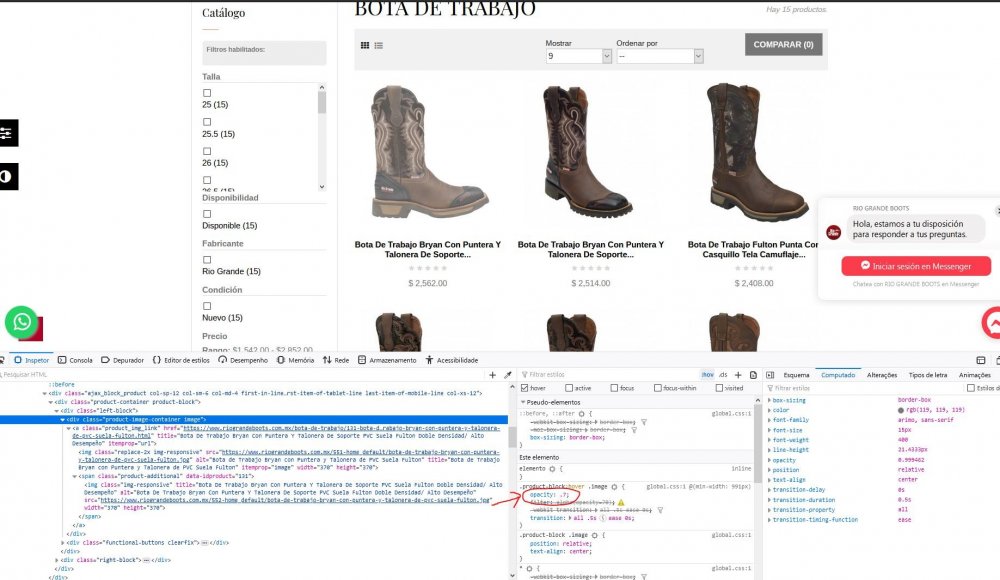Expand the right-block div node
The height and width of the screenshot is (580, 1000).
57,560
